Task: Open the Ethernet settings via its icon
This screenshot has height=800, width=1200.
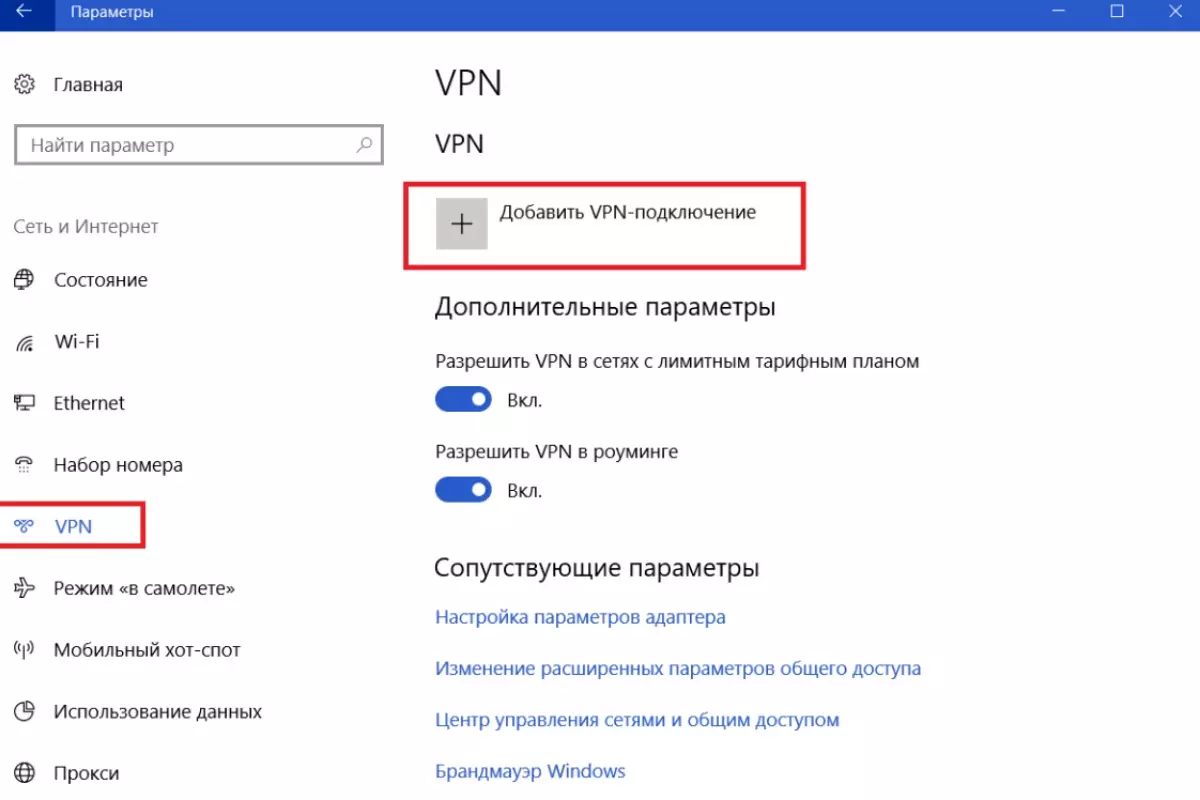Action: (24, 402)
